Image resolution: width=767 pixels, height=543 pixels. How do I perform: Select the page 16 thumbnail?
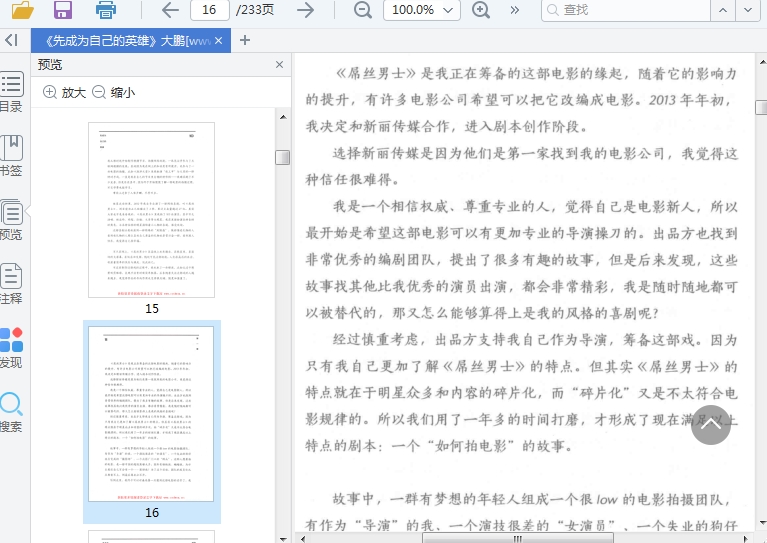pos(151,414)
